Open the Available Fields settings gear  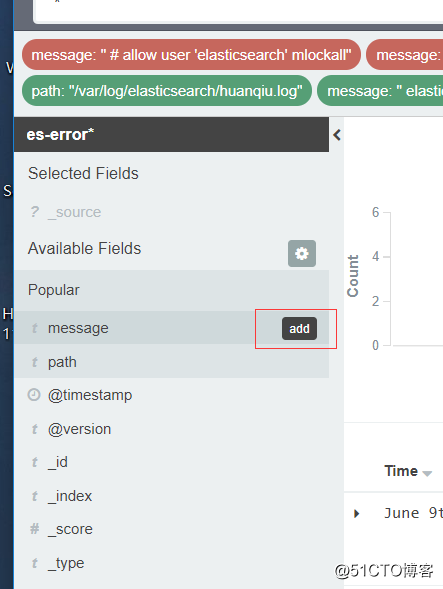pyautogui.click(x=302, y=254)
